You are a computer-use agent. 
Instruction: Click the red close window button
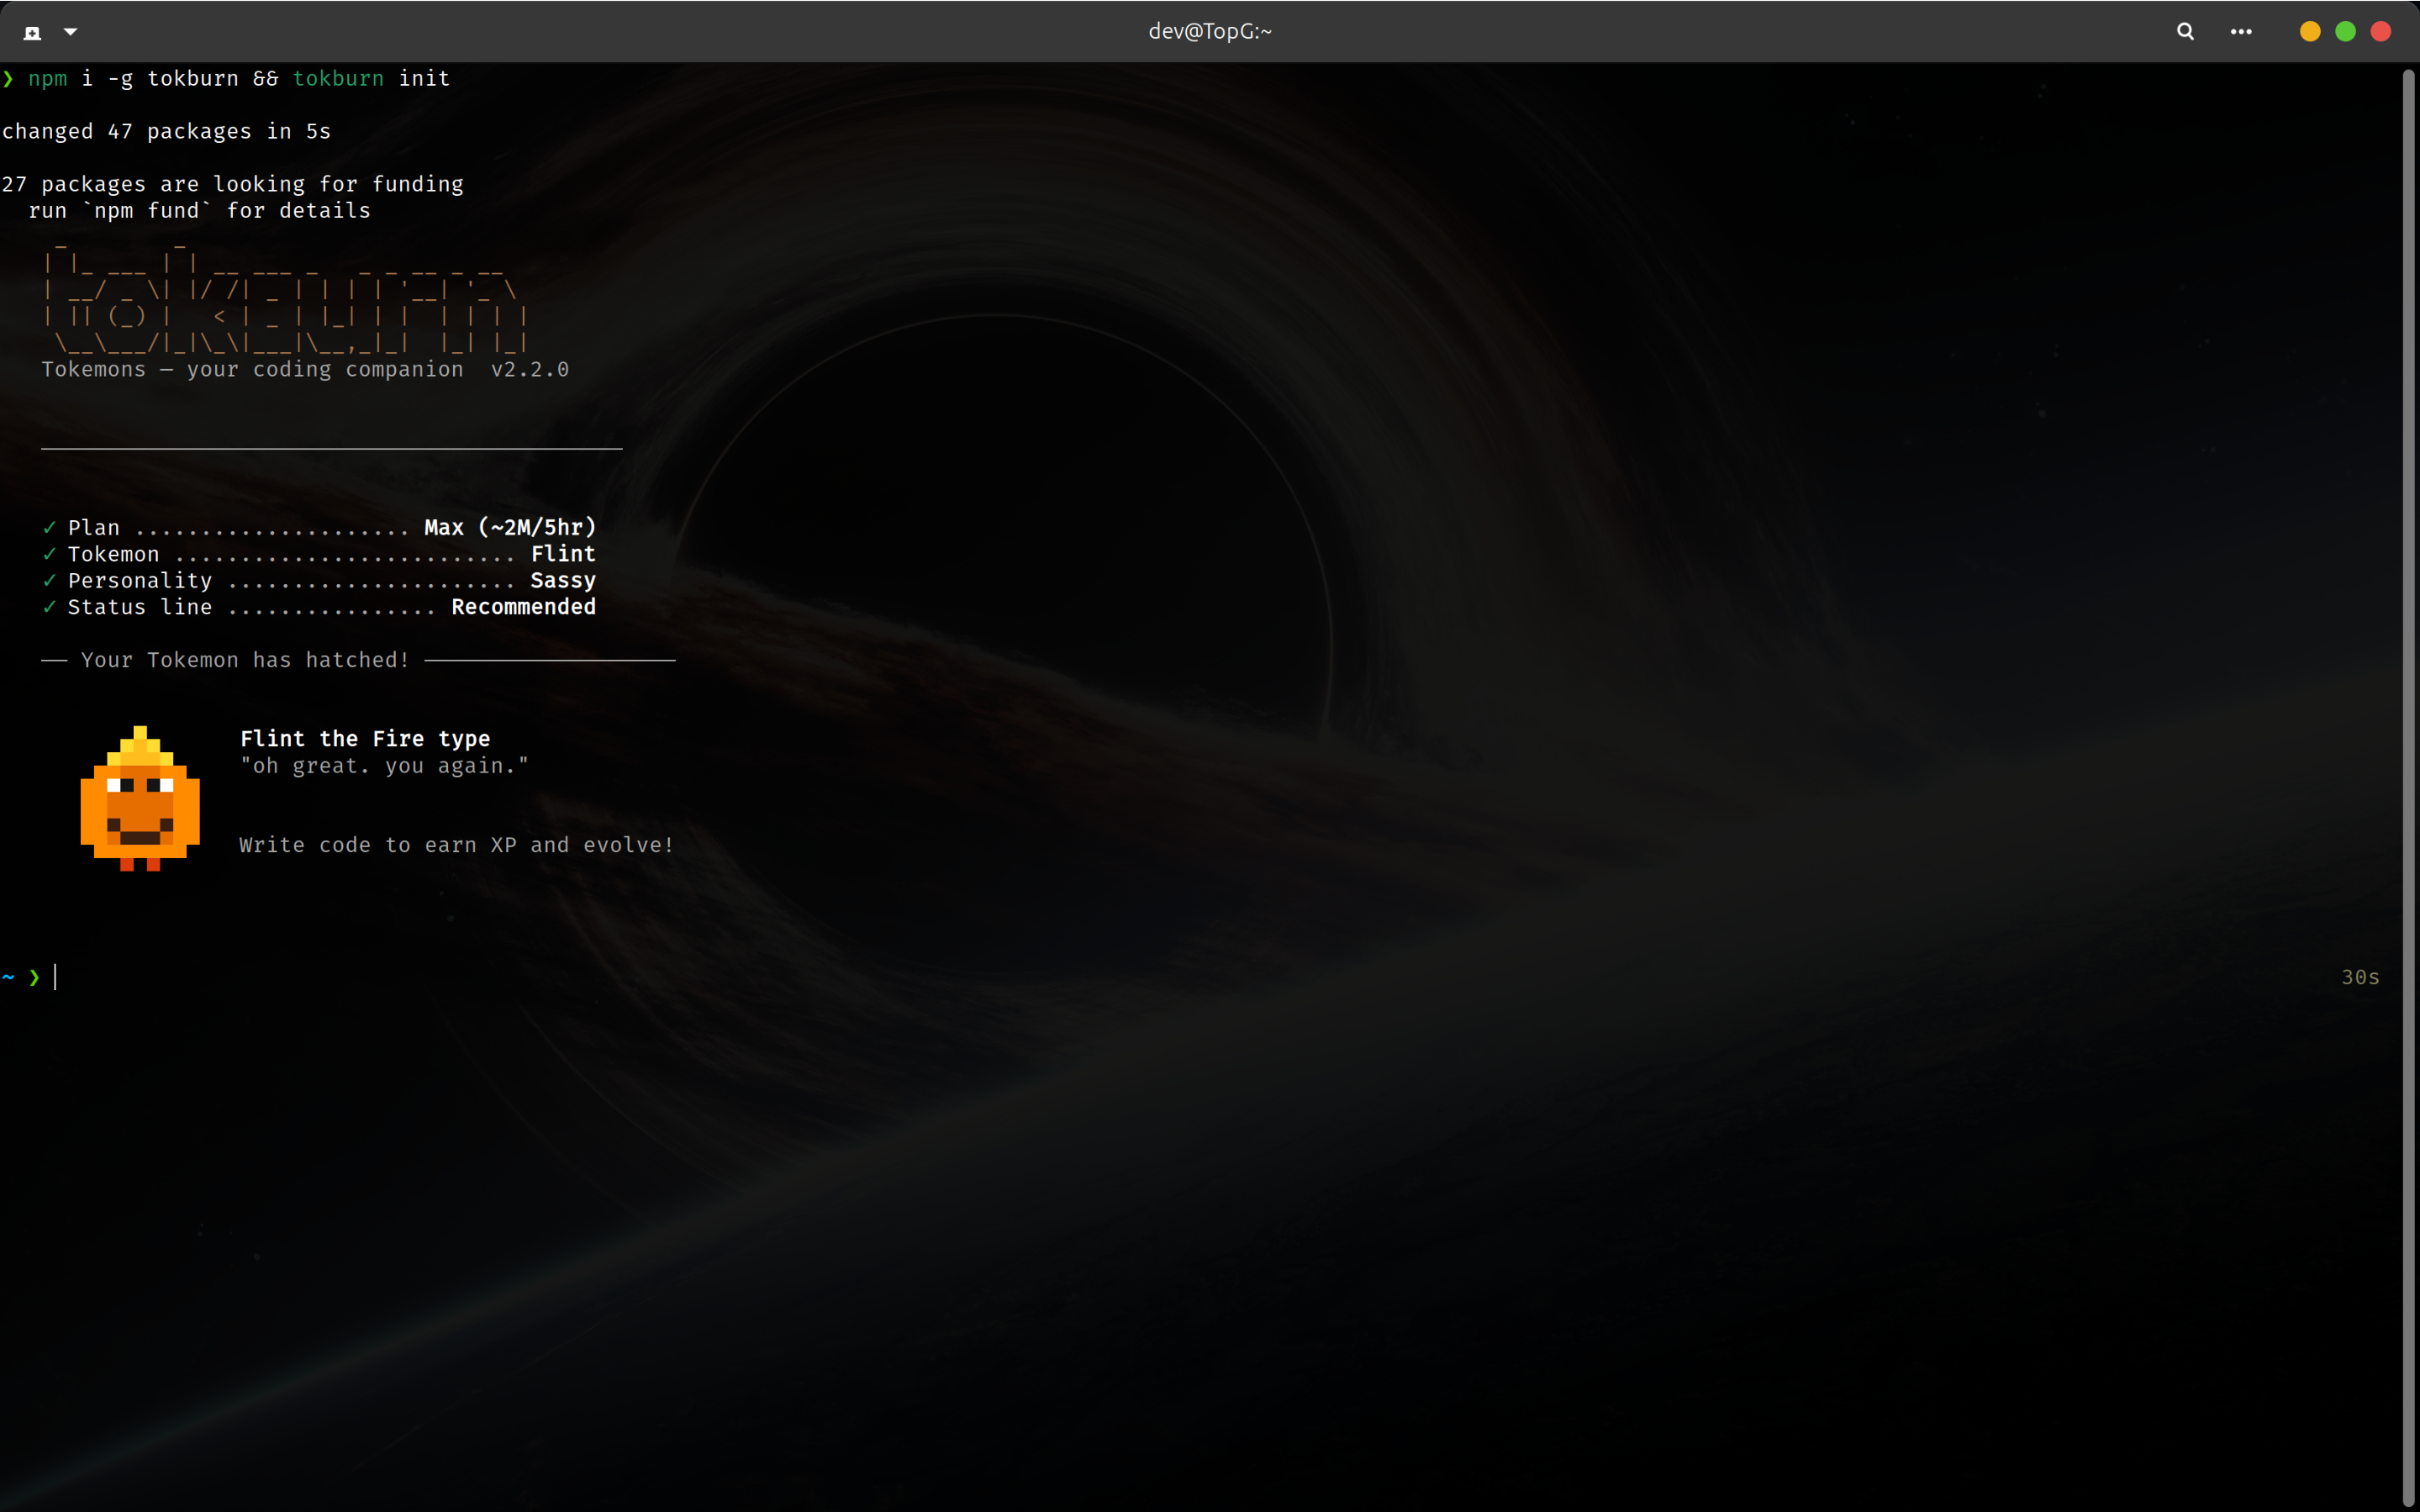coord(2381,32)
